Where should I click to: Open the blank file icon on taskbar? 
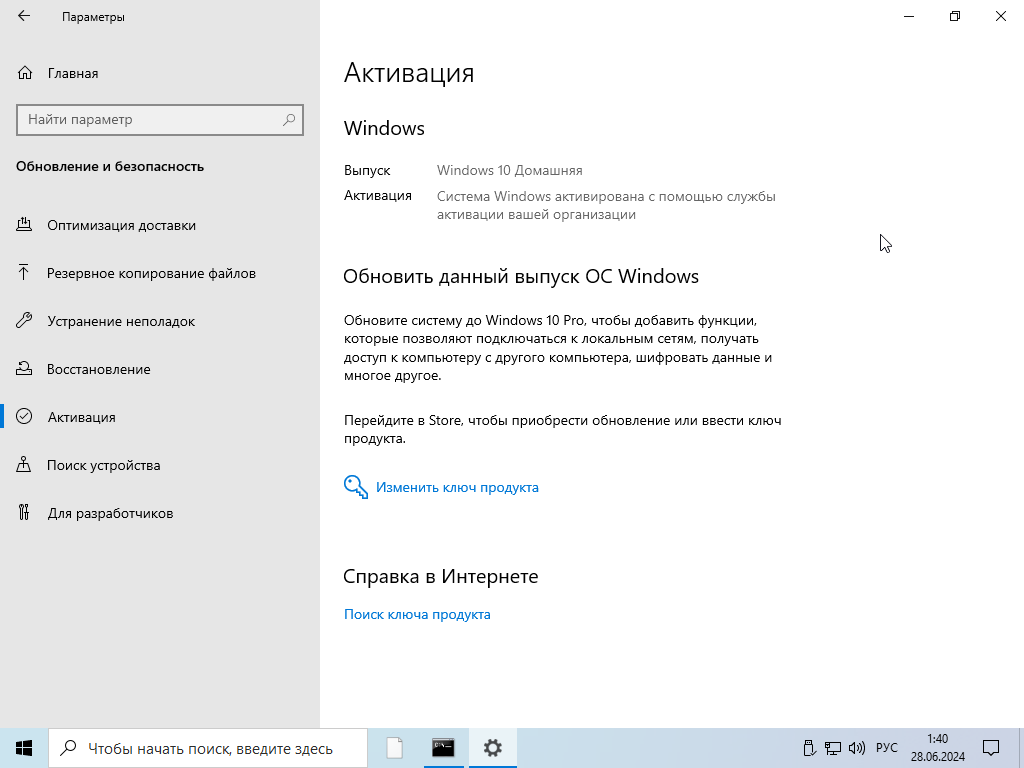pos(395,748)
